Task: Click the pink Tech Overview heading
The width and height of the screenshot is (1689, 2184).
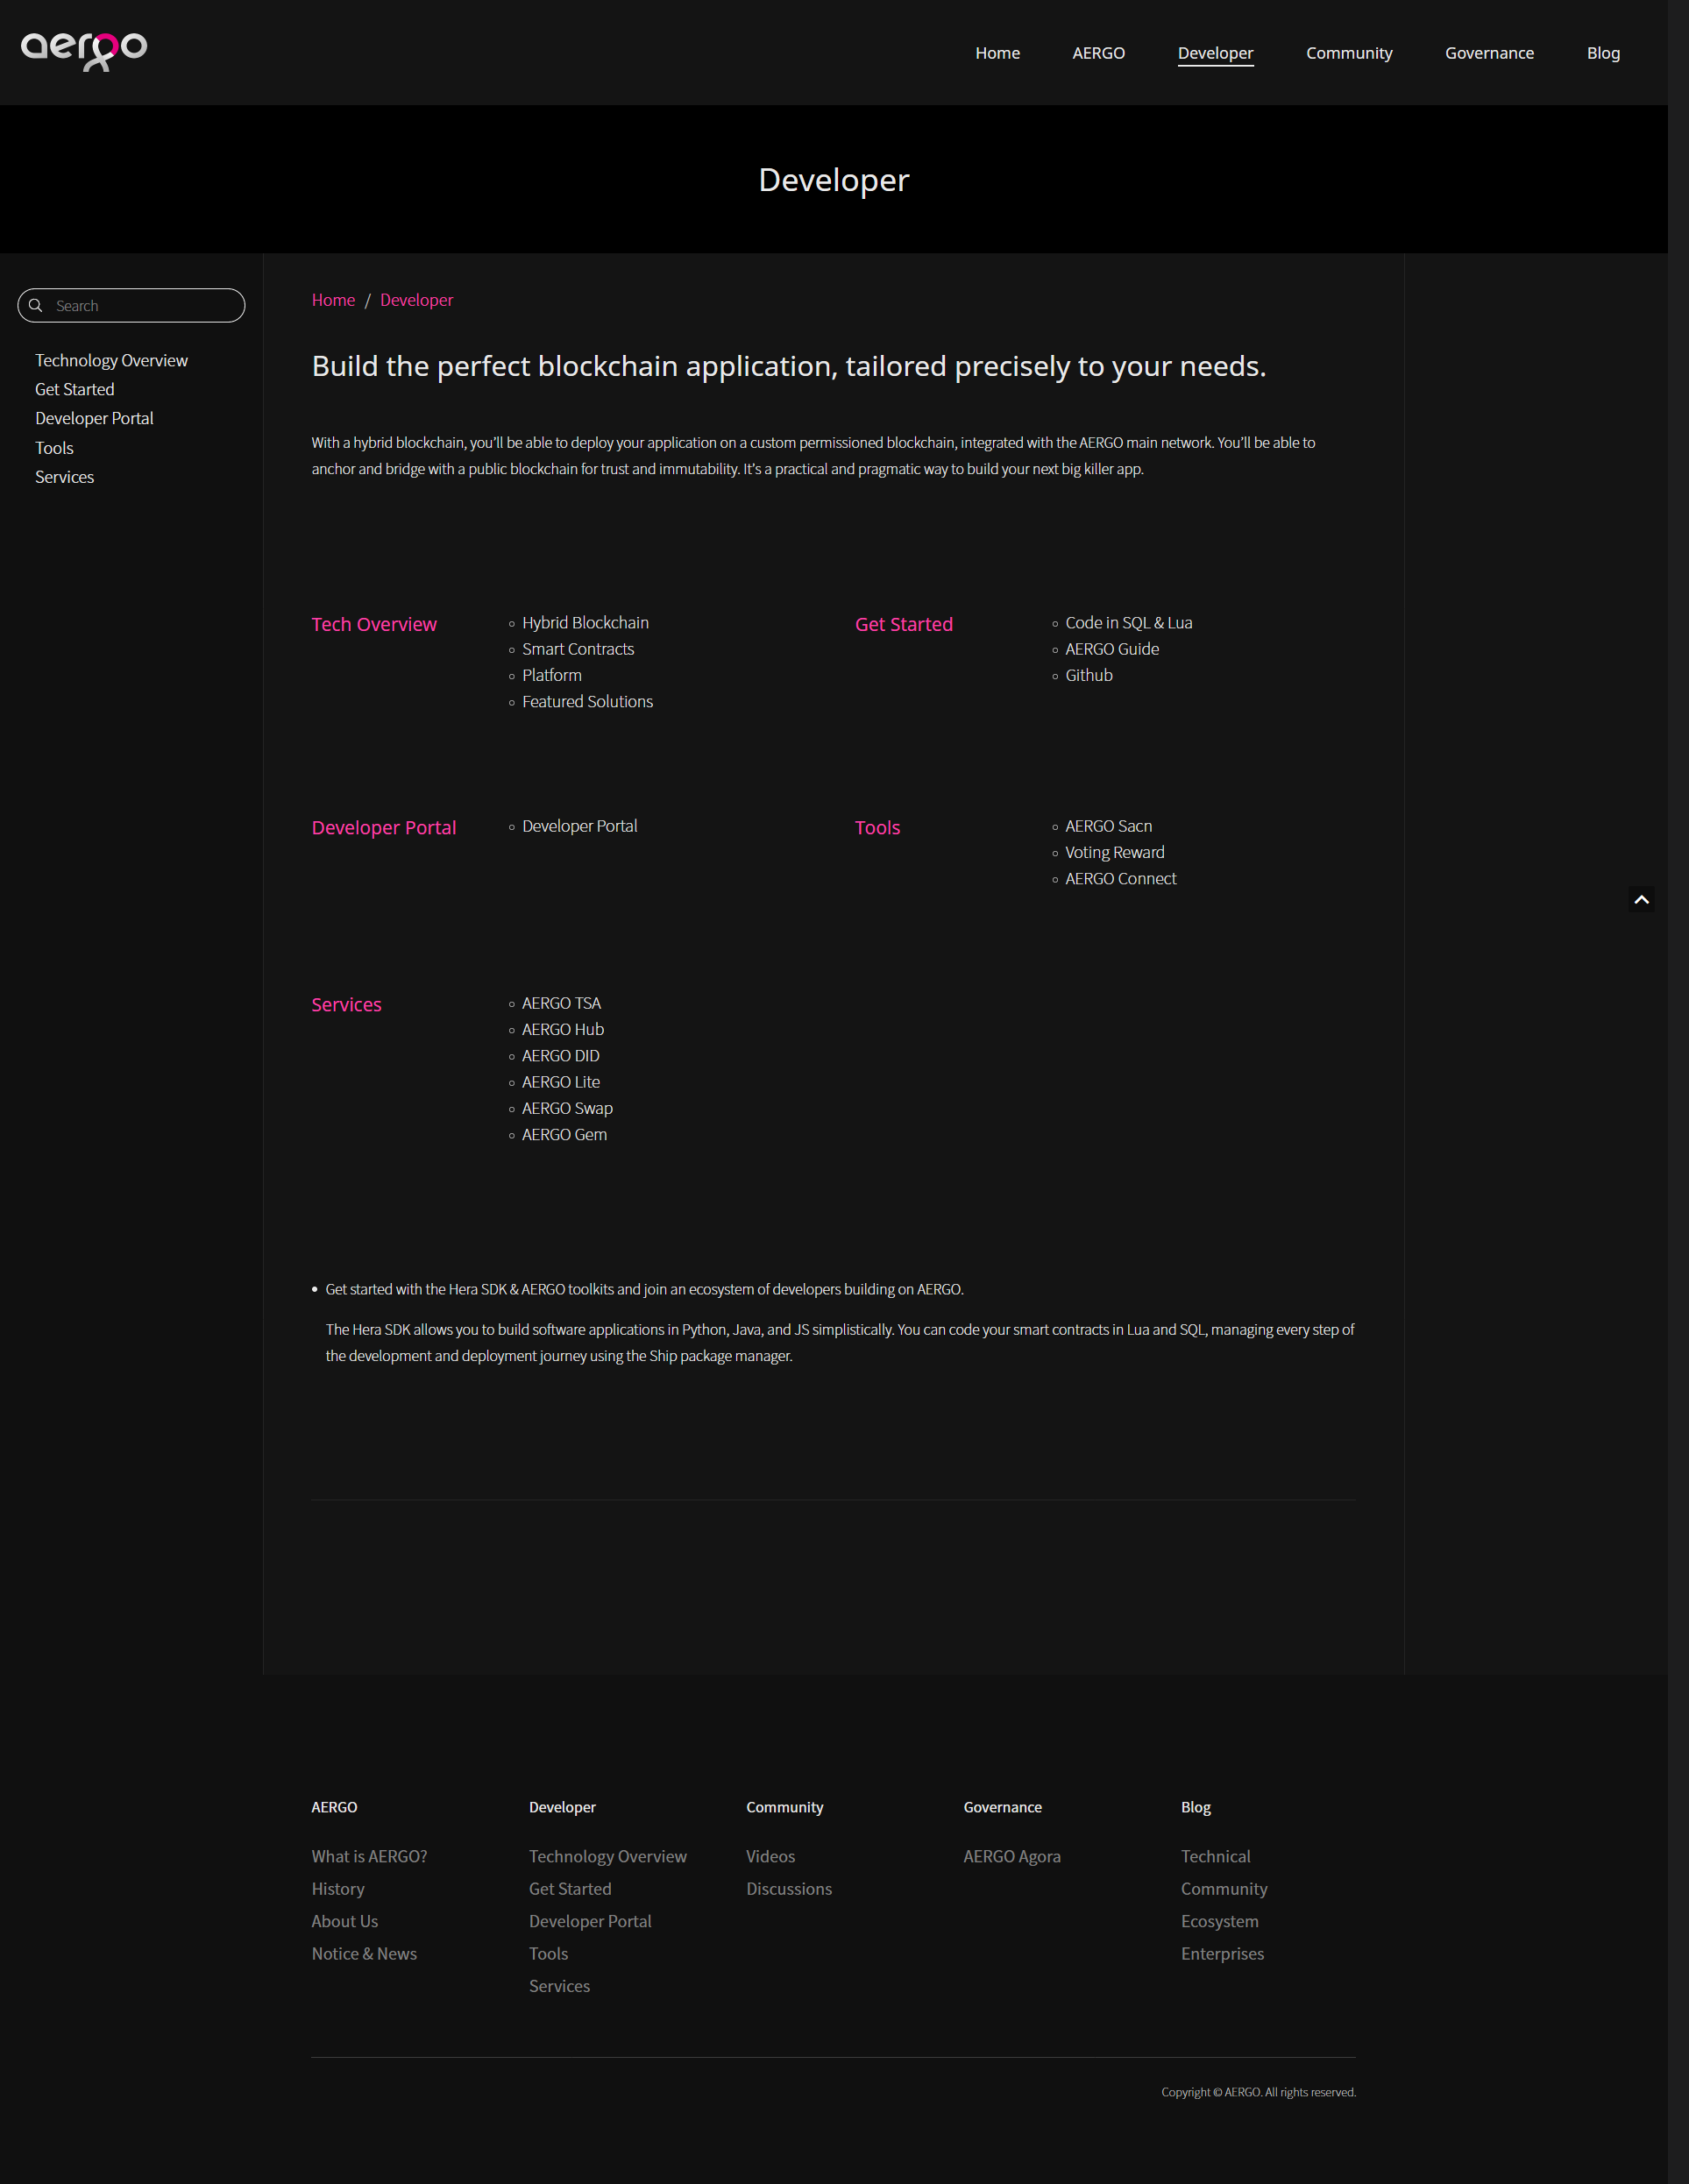Action: (374, 624)
